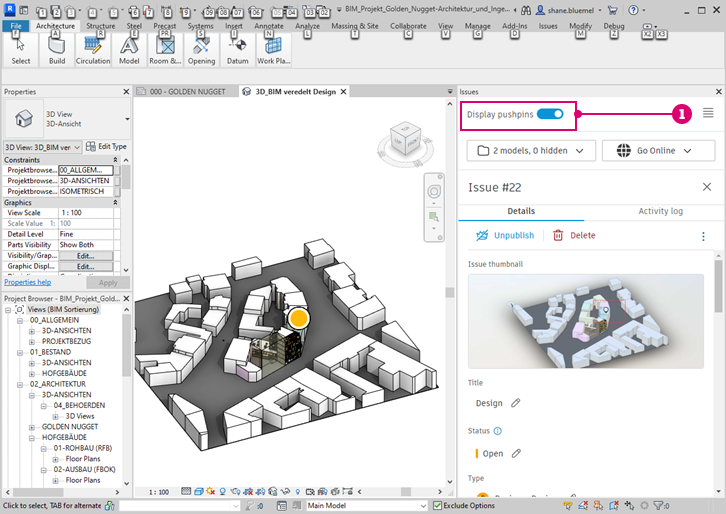Click Edit for Visibility/Graphics overrides
The image size is (726, 514).
(x=86, y=256)
